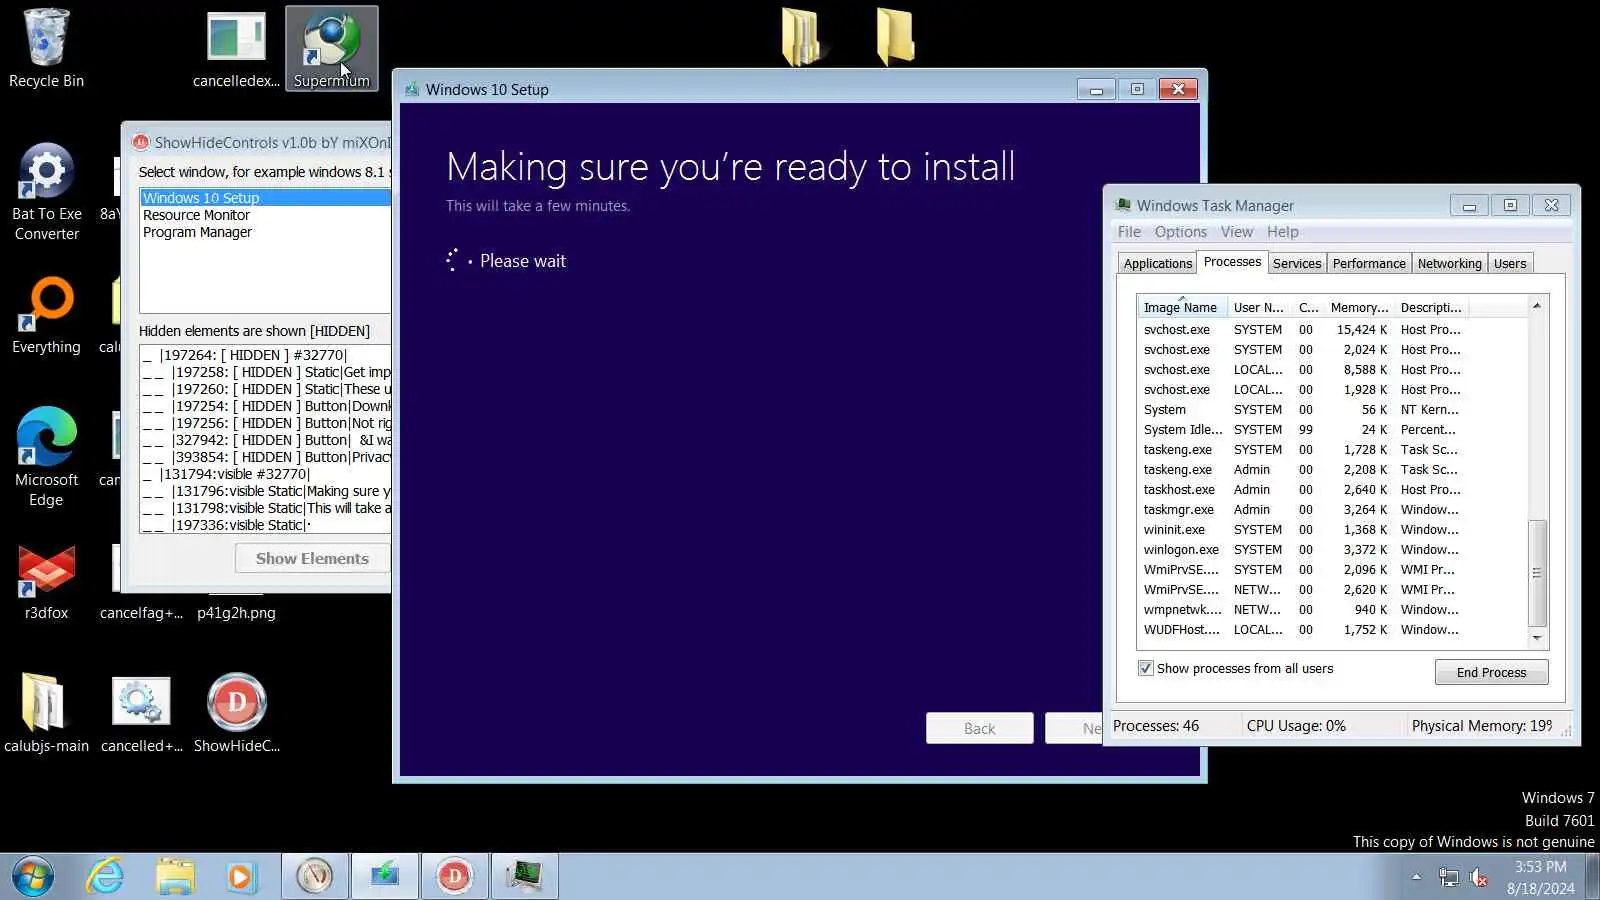Sort processes by User Name column header

(1259, 307)
